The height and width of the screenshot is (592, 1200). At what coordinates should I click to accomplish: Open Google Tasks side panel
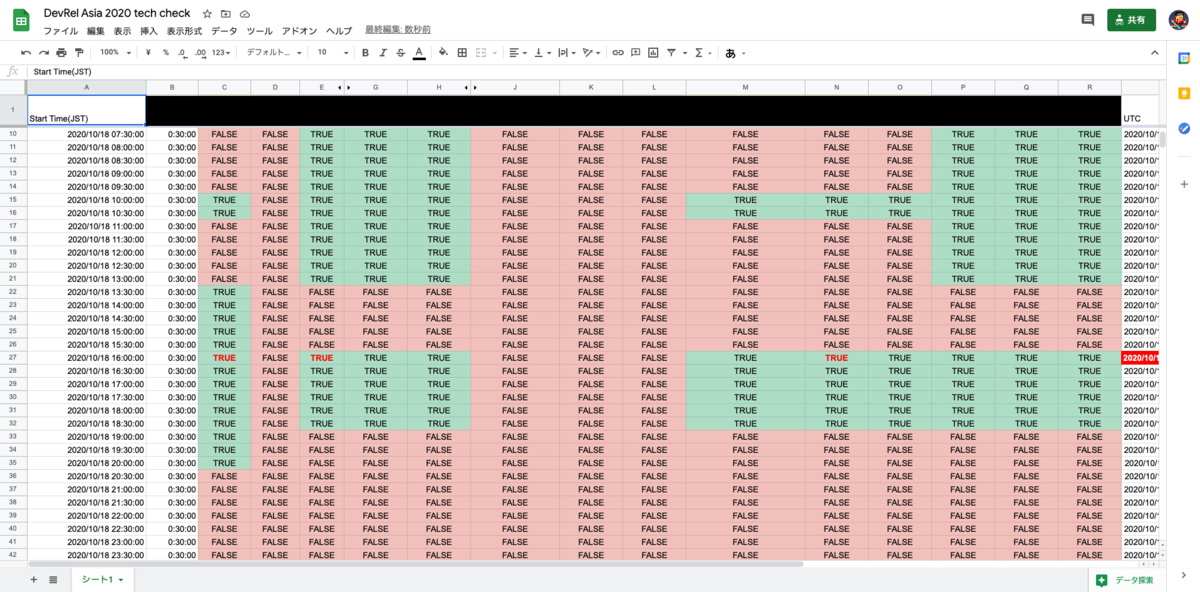tap(1184, 128)
